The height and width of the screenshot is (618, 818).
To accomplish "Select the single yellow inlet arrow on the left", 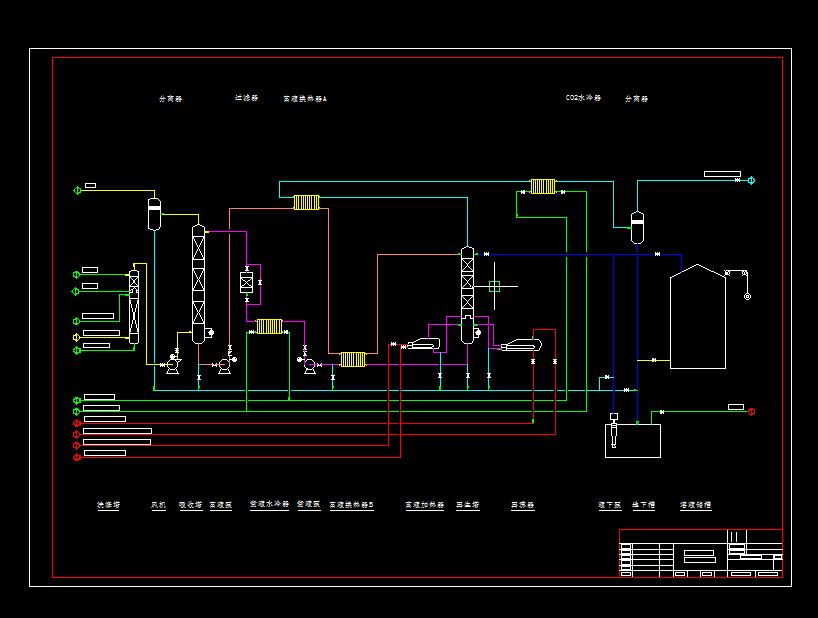I will [76, 337].
